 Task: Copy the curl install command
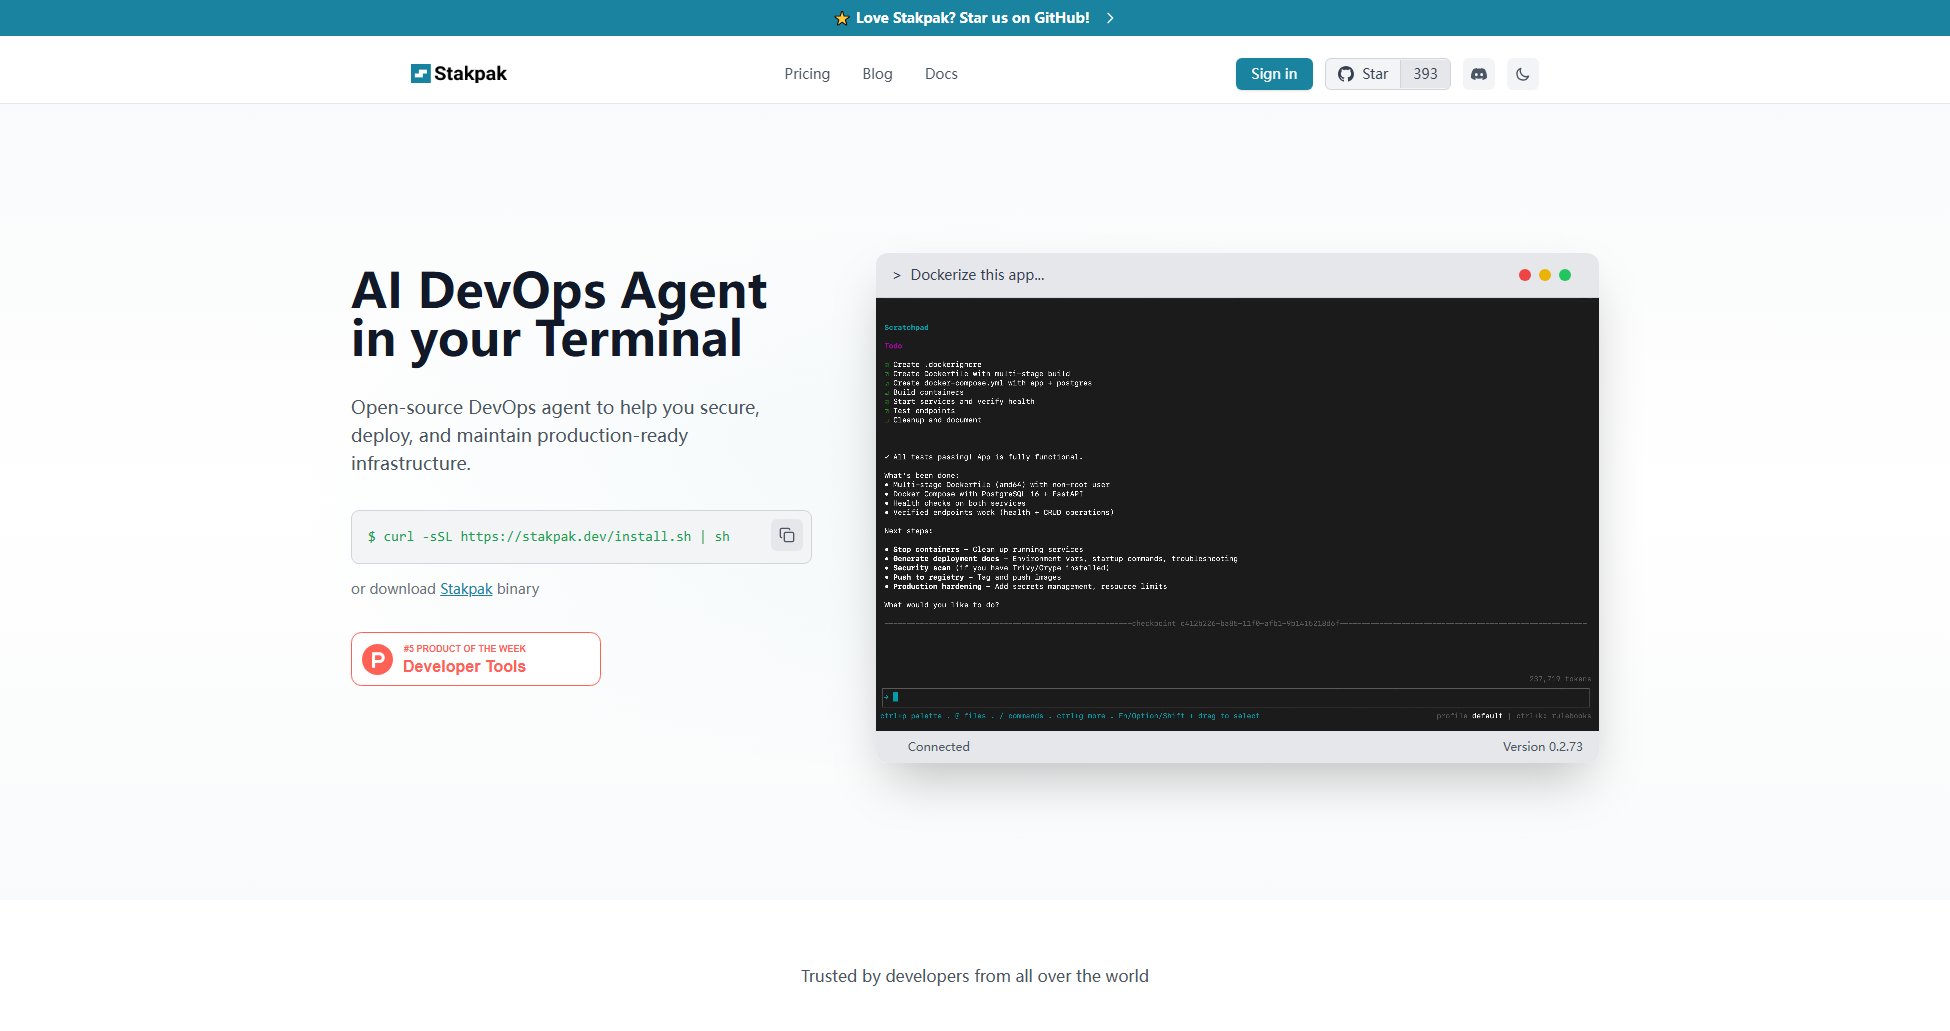point(787,536)
